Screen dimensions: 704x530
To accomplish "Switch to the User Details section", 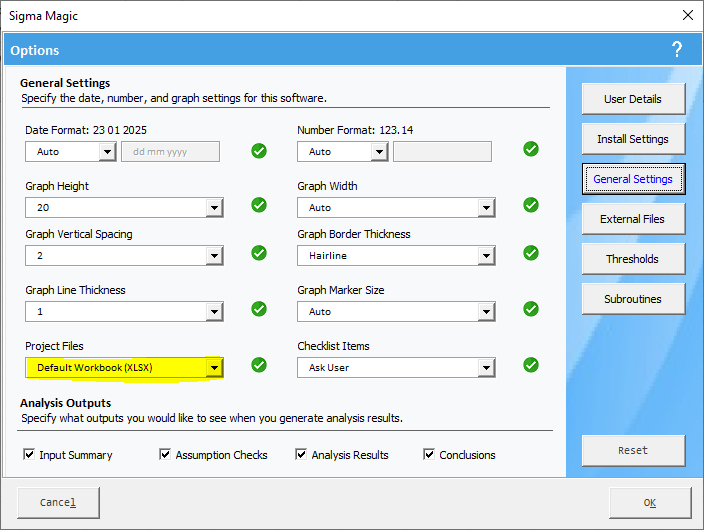I will click(x=633, y=99).
